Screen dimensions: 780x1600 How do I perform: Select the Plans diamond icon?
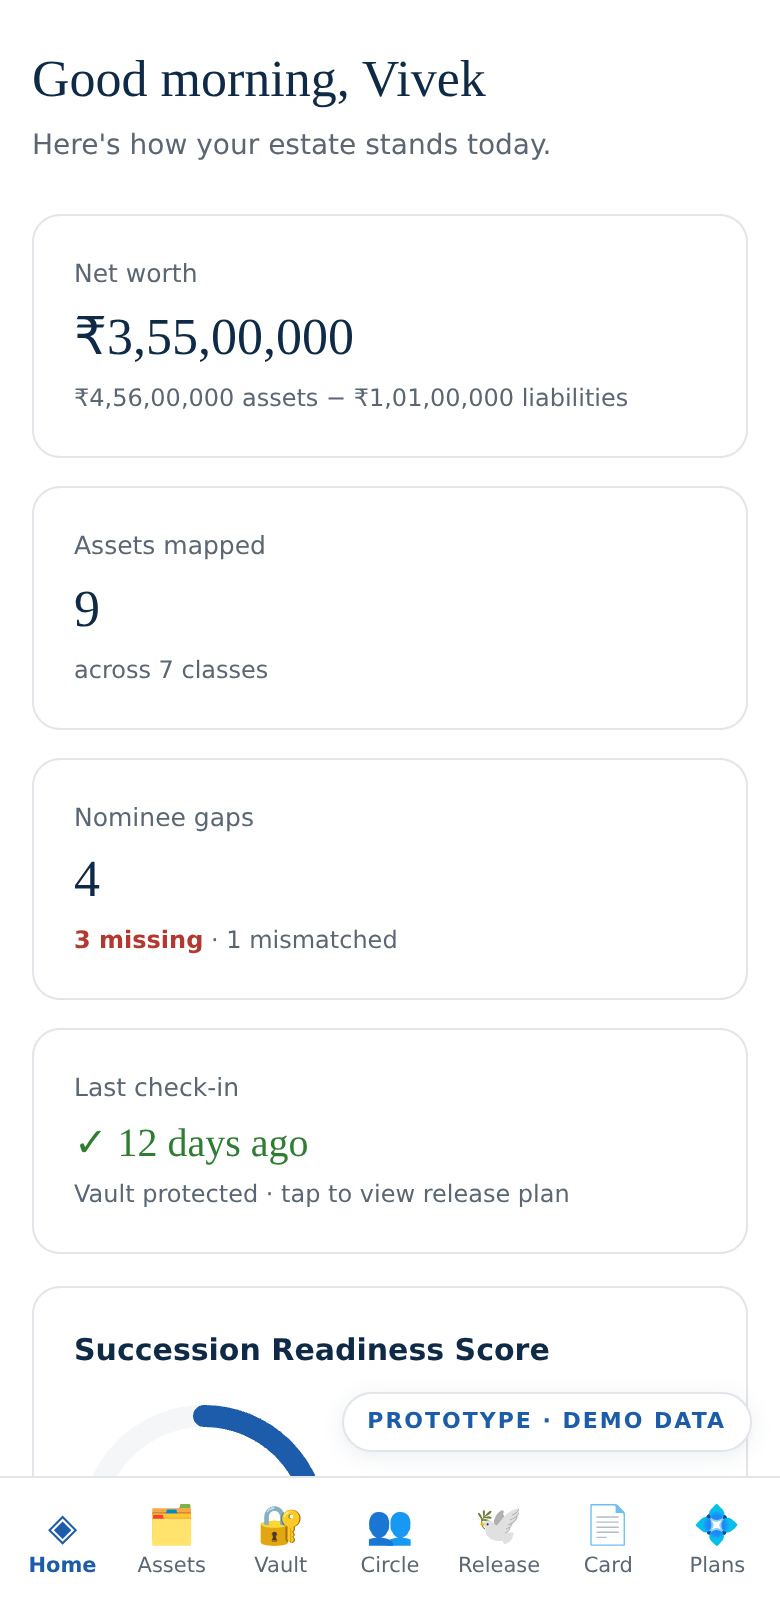click(716, 1525)
